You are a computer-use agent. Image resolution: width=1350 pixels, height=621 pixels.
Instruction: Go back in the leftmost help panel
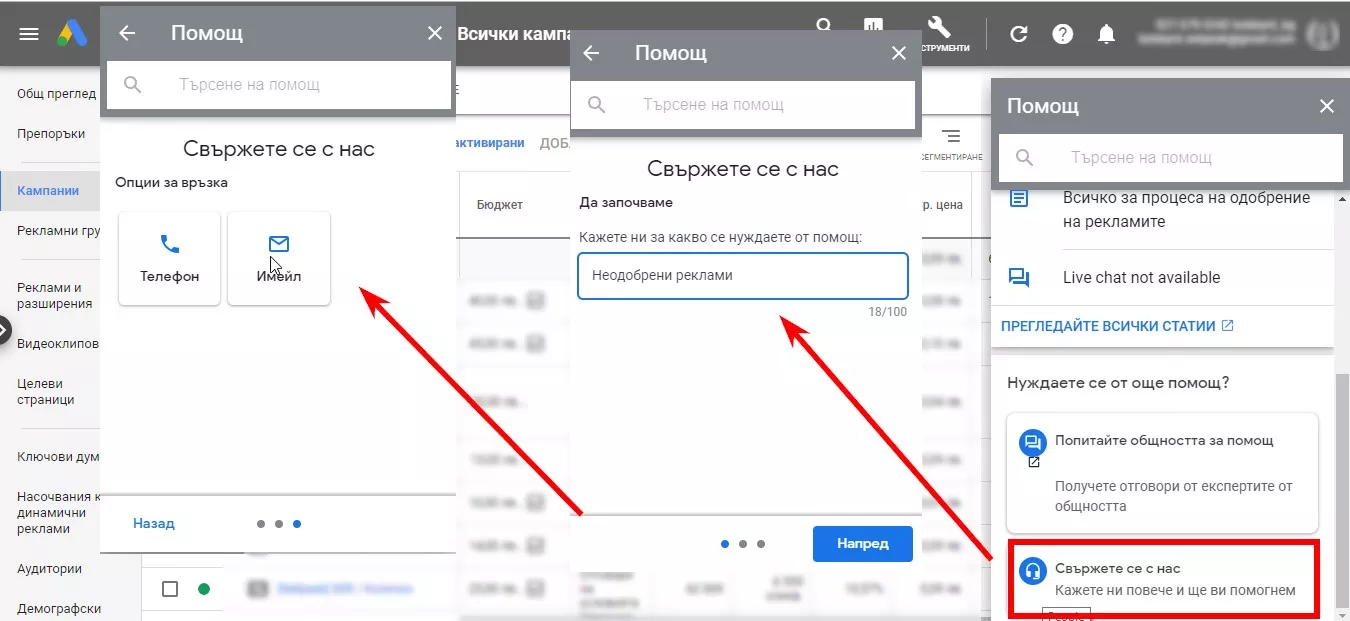127,33
